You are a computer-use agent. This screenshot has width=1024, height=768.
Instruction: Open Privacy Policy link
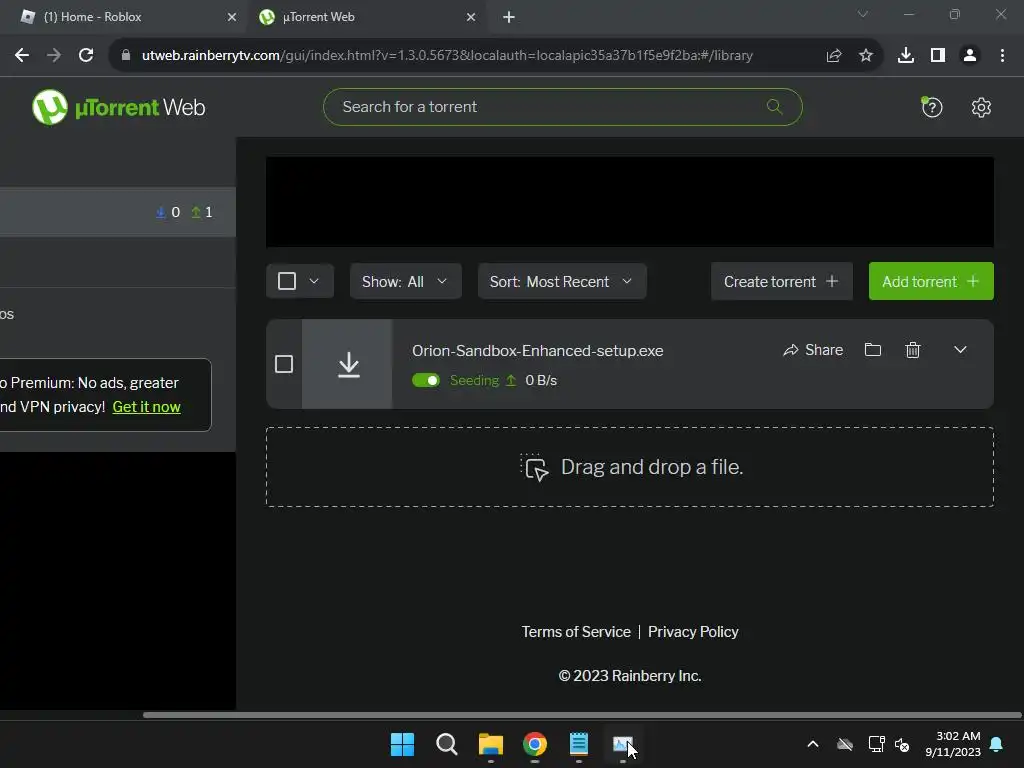693,632
